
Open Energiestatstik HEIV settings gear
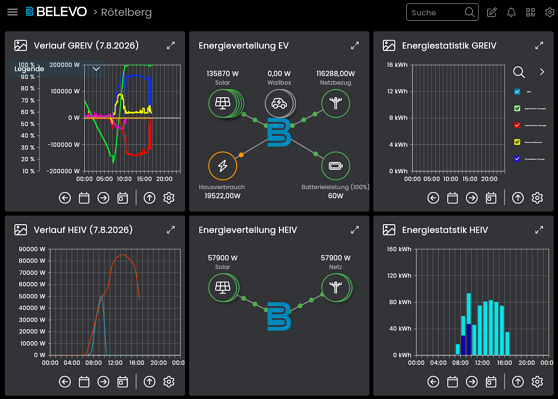click(x=537, y=382)
